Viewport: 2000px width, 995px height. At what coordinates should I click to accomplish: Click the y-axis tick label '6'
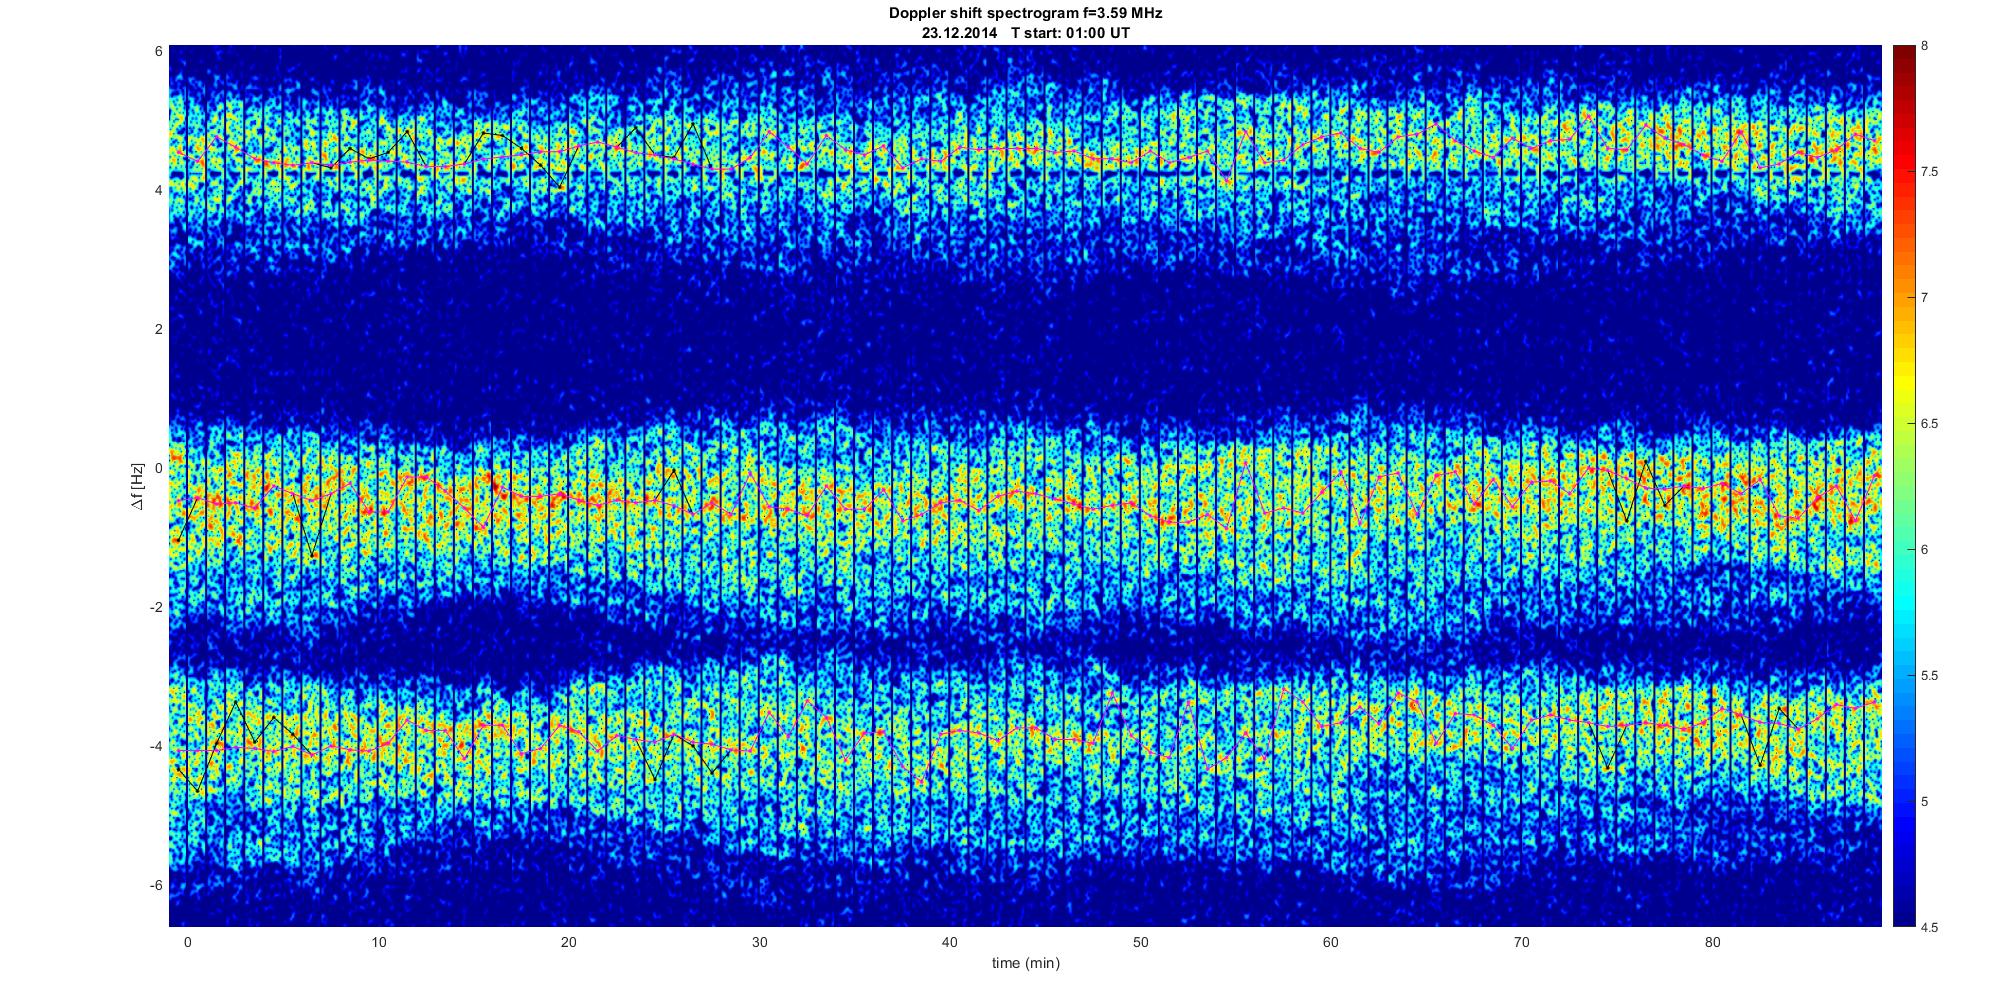[x=159, y=51]
